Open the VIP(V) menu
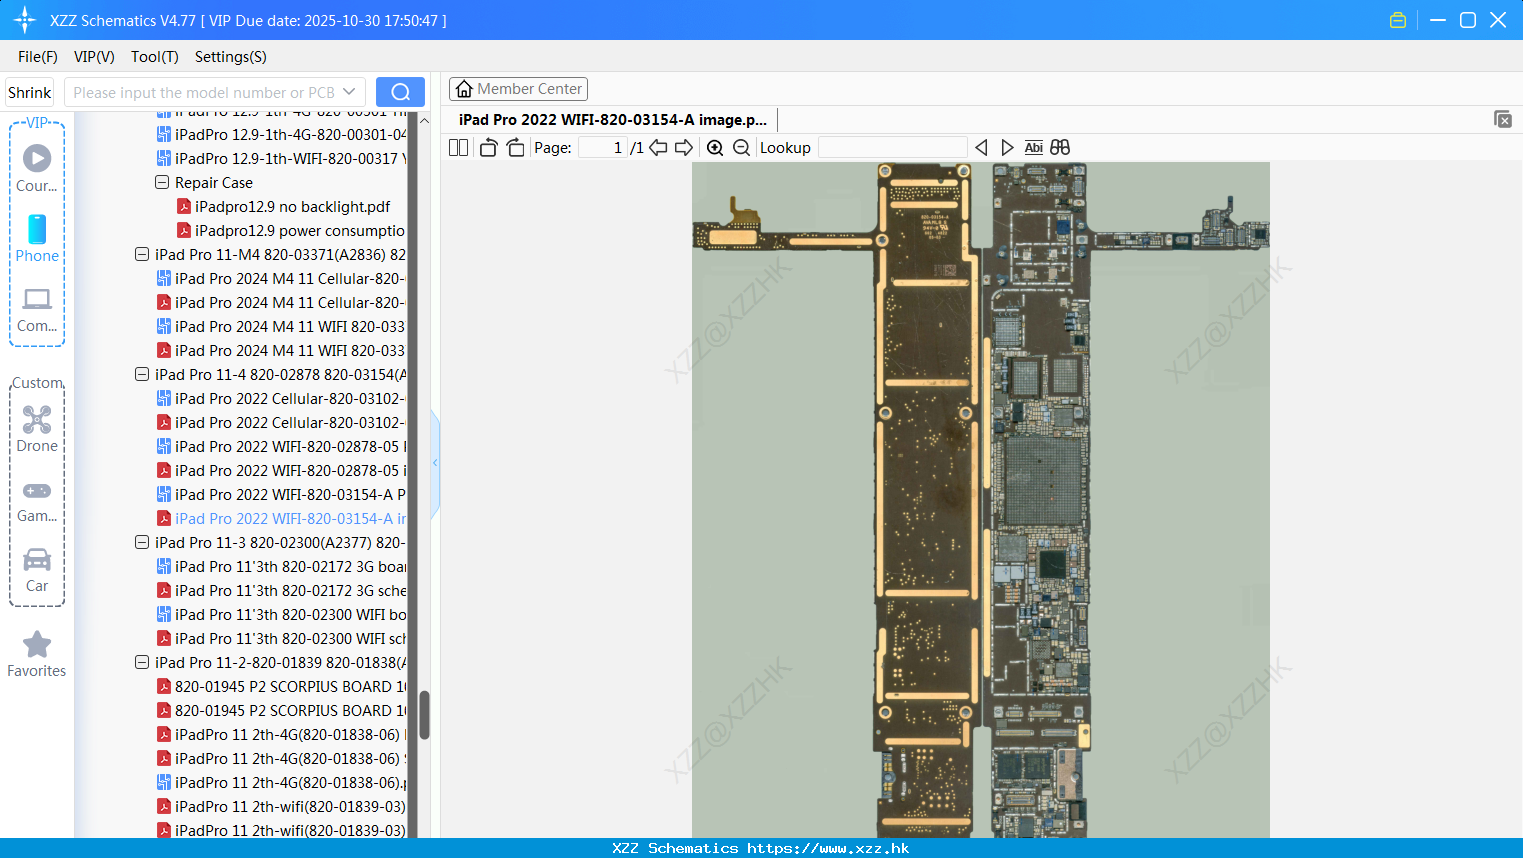The width and height of the screenshot is (1523, 858). tap(94, 57)
